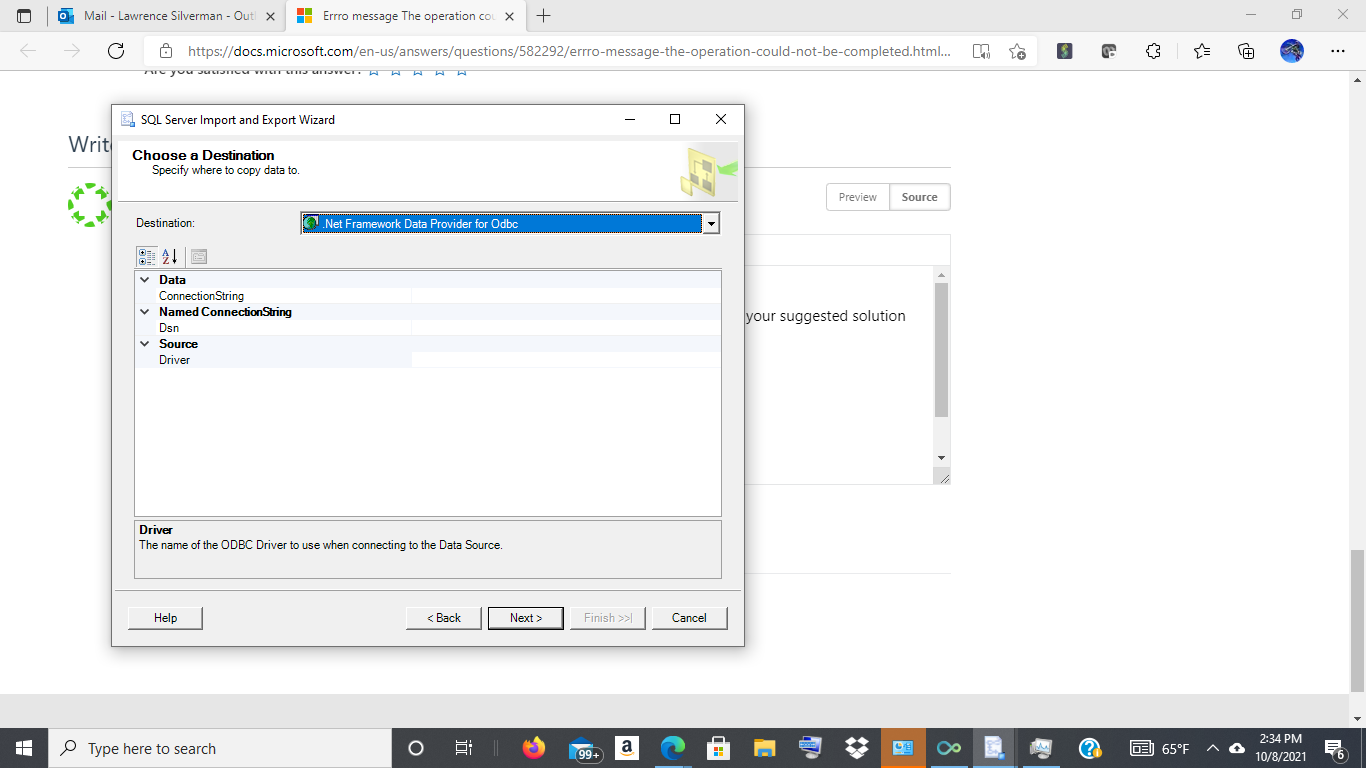1366x768 pixels.
Task: Click the Driver value field
Action: pyautogui.click(x=565, y=360)
